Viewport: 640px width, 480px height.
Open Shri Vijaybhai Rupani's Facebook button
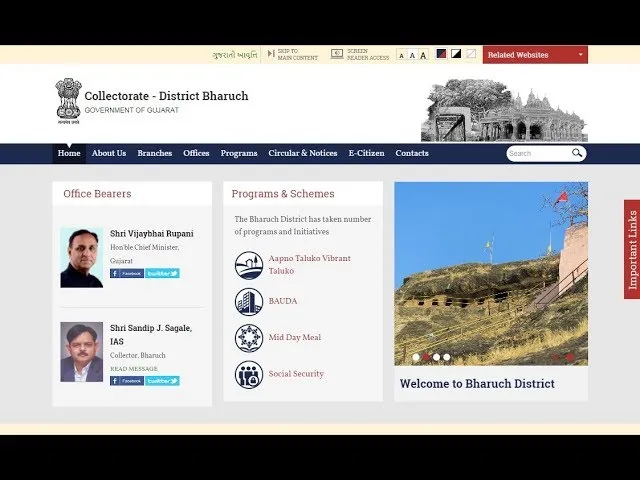click(127, 273)
